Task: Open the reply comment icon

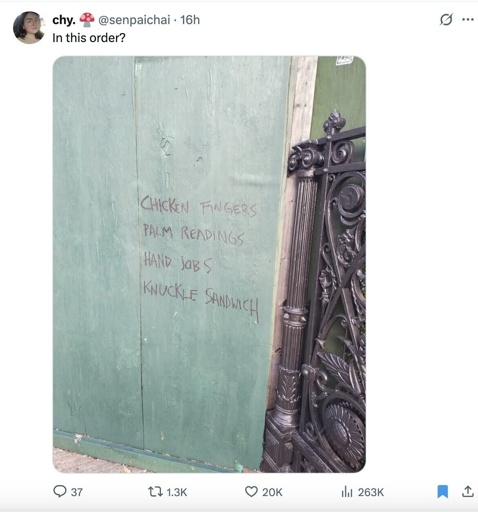Action: (60, 491)
